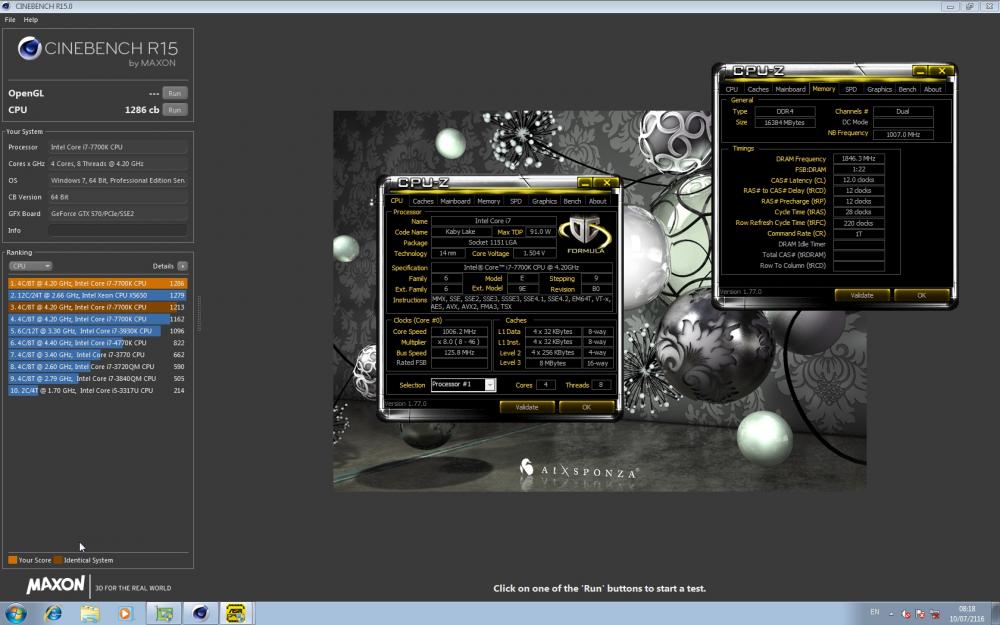Select the Core i7-3840QM ranking row

point(98,379)
